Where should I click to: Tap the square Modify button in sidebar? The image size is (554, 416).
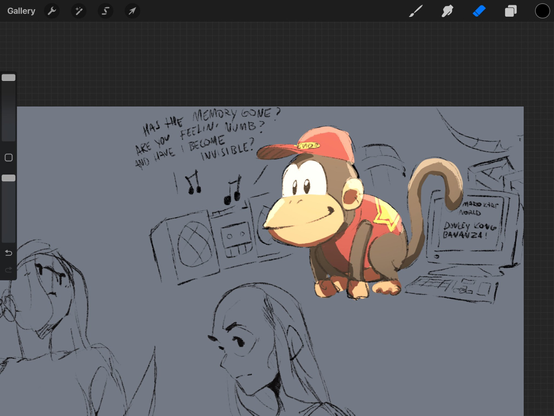(x=8, y=158)
